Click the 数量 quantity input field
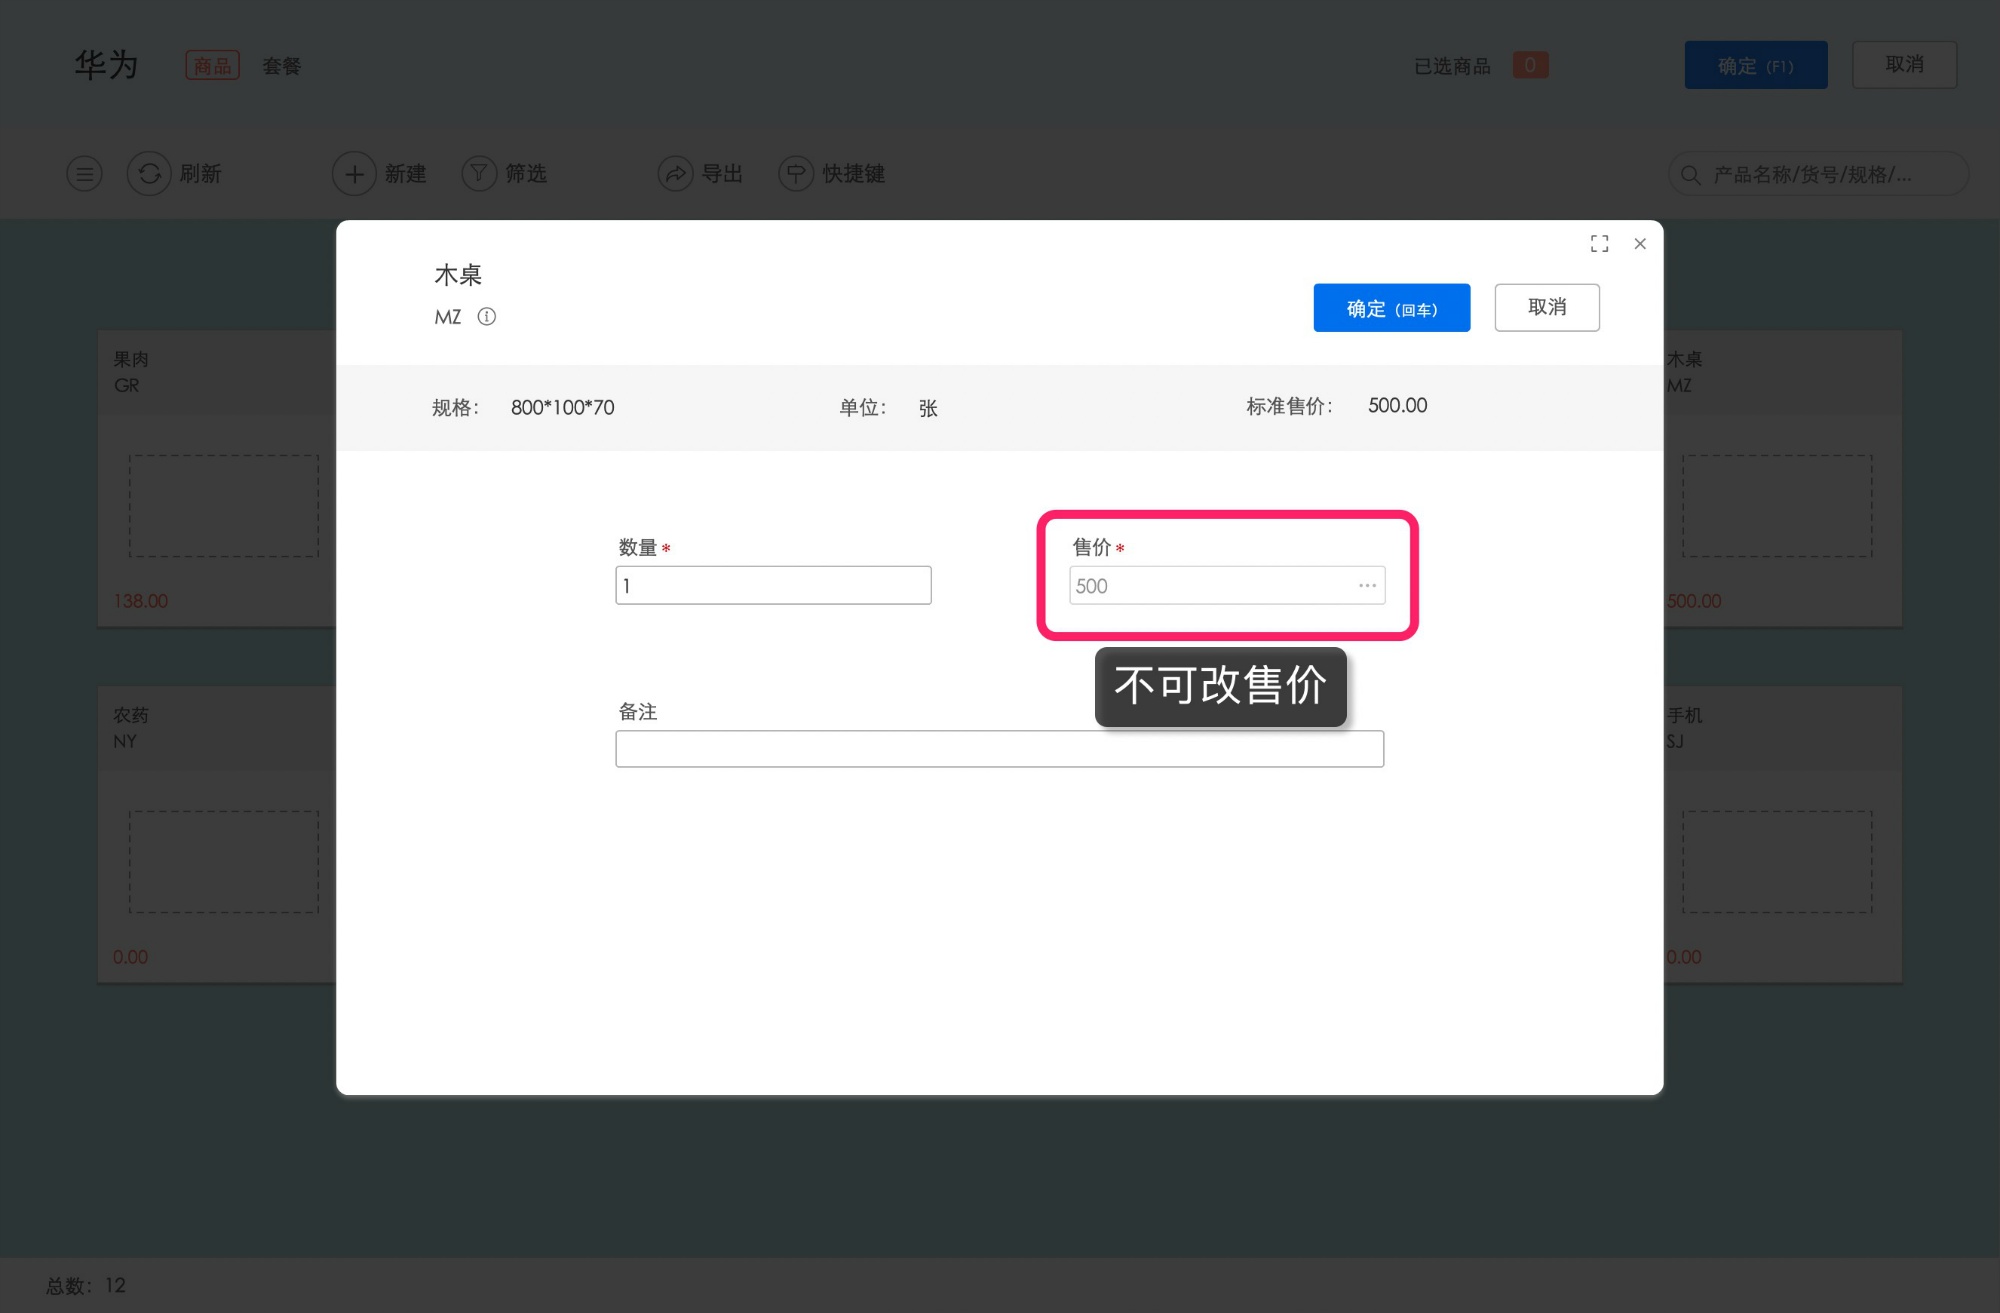This screenshot has height=1313, width=2000. pyautogui.click(x=773, y=585)
